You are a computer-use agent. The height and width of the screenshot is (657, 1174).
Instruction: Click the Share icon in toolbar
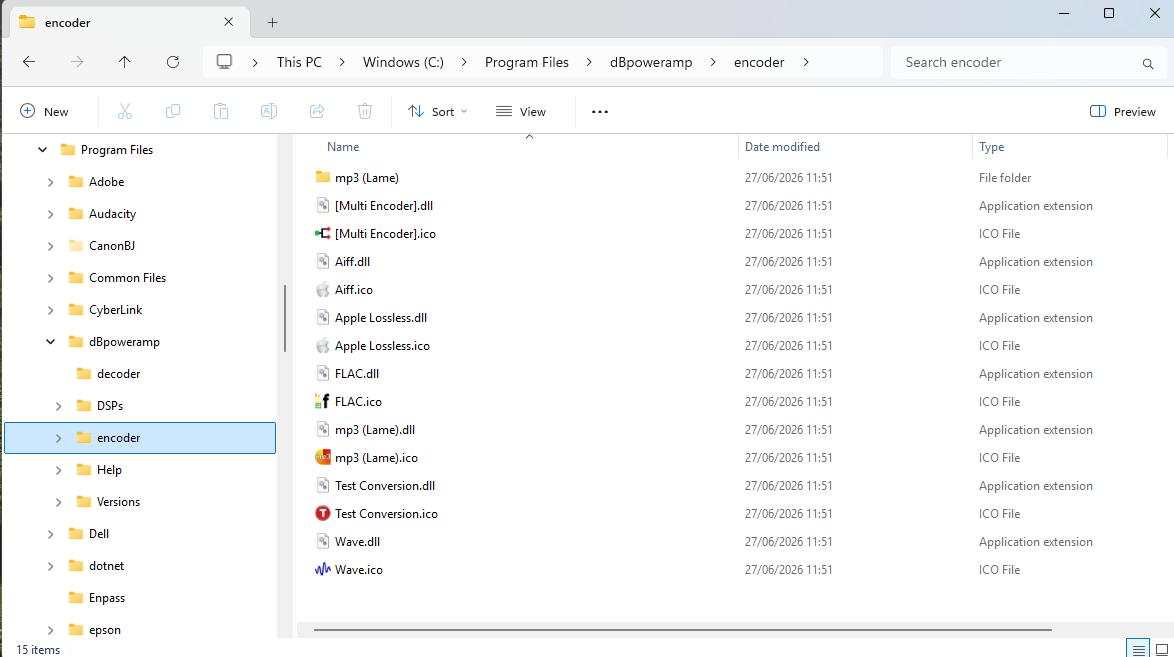pos(317,112)
